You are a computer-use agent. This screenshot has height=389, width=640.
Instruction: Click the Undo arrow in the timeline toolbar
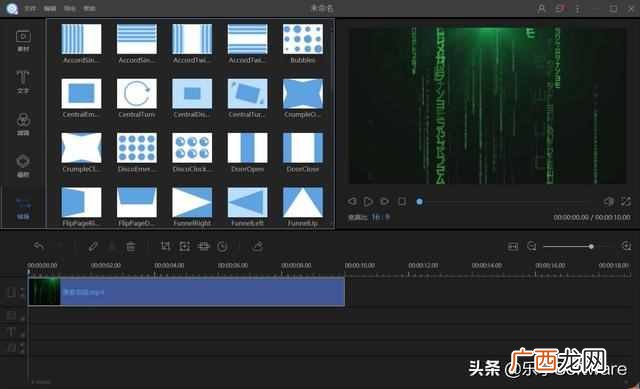point(39,246)
